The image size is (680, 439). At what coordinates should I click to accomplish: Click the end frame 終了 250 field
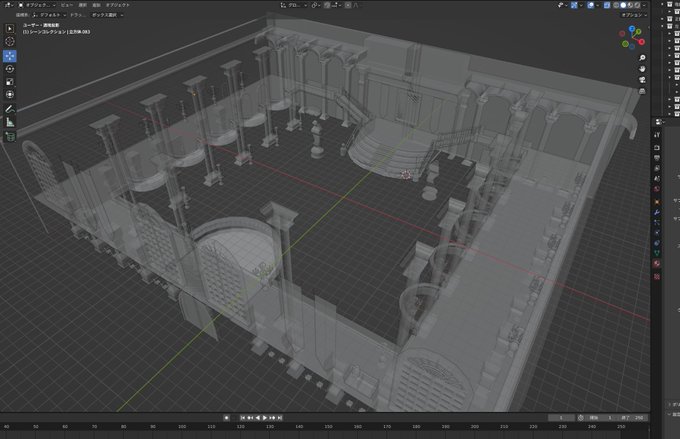[x=632, y=417]
